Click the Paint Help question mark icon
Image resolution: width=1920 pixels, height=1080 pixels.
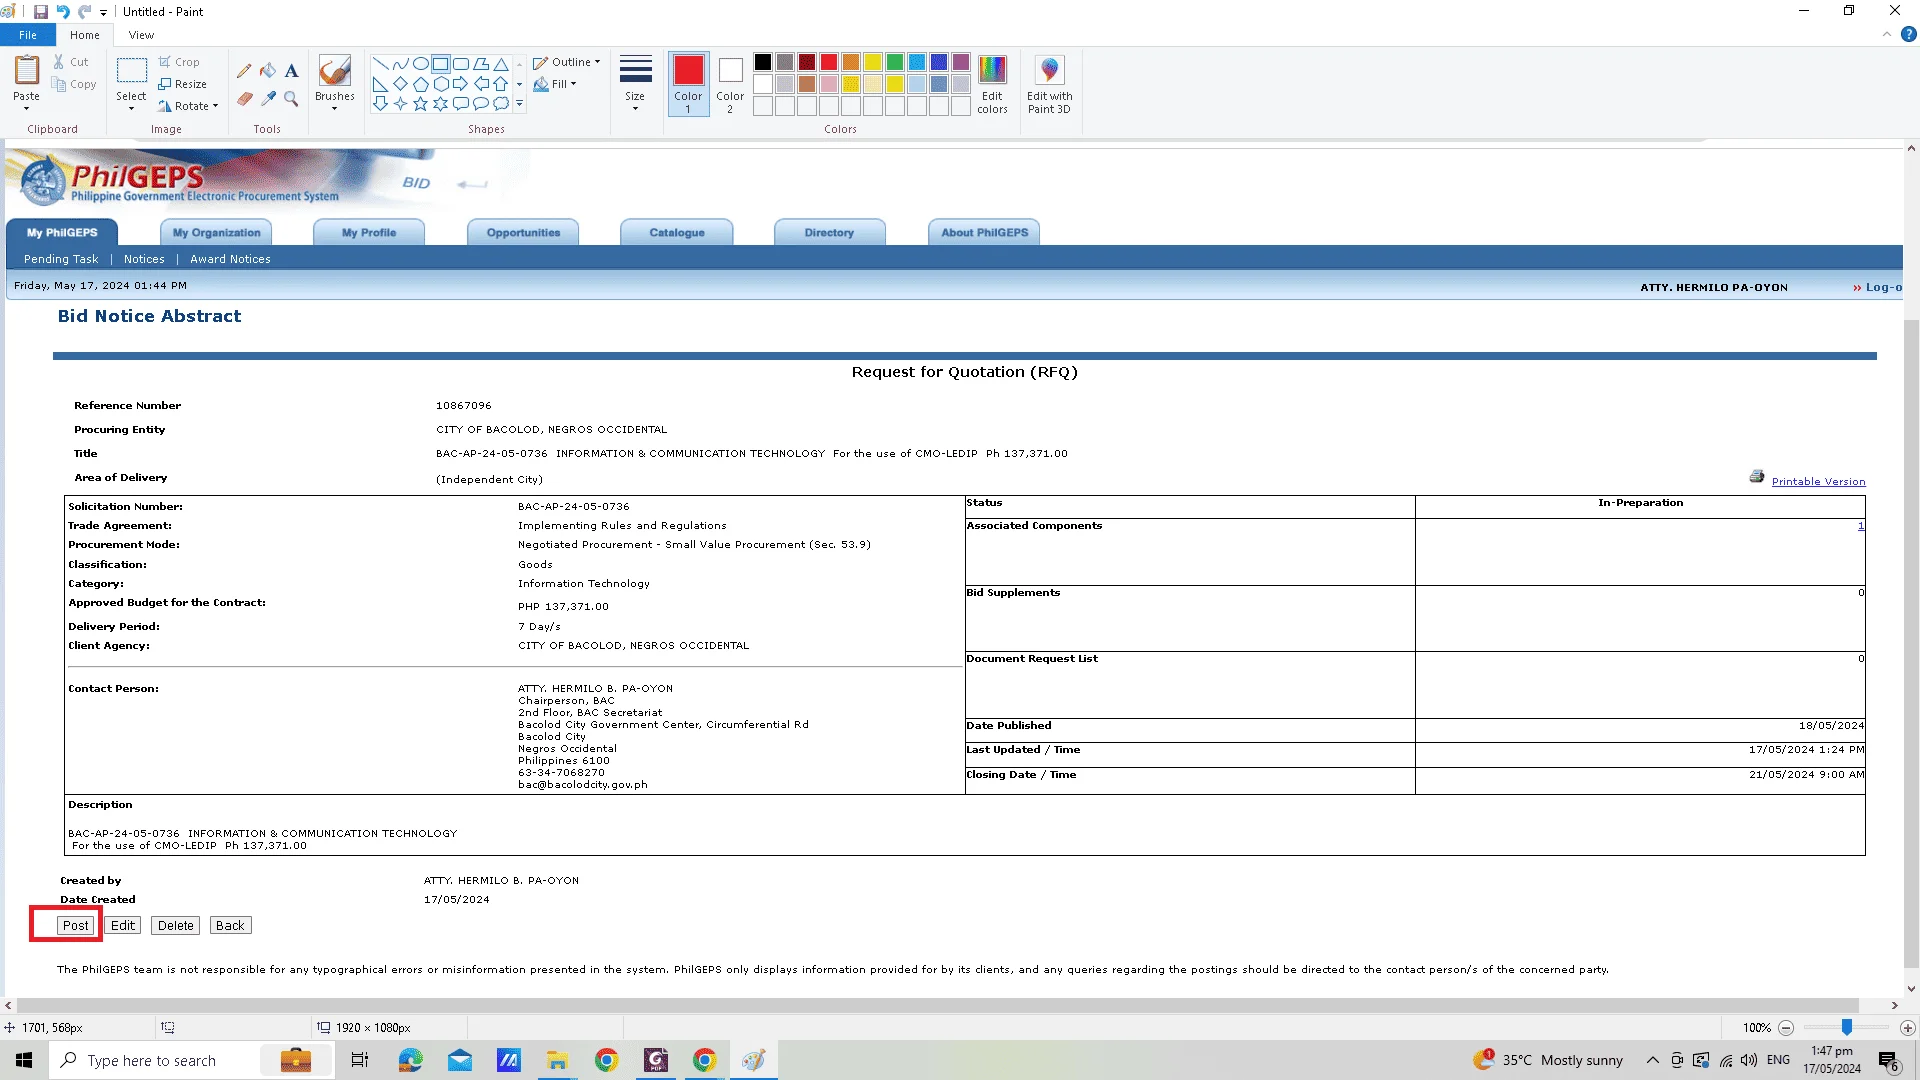point(1908,34)
